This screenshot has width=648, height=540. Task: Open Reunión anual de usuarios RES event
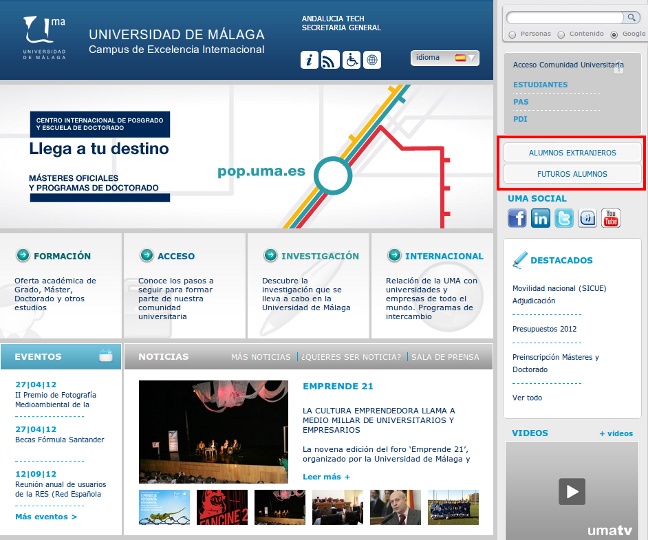click(x=61, y=489)
